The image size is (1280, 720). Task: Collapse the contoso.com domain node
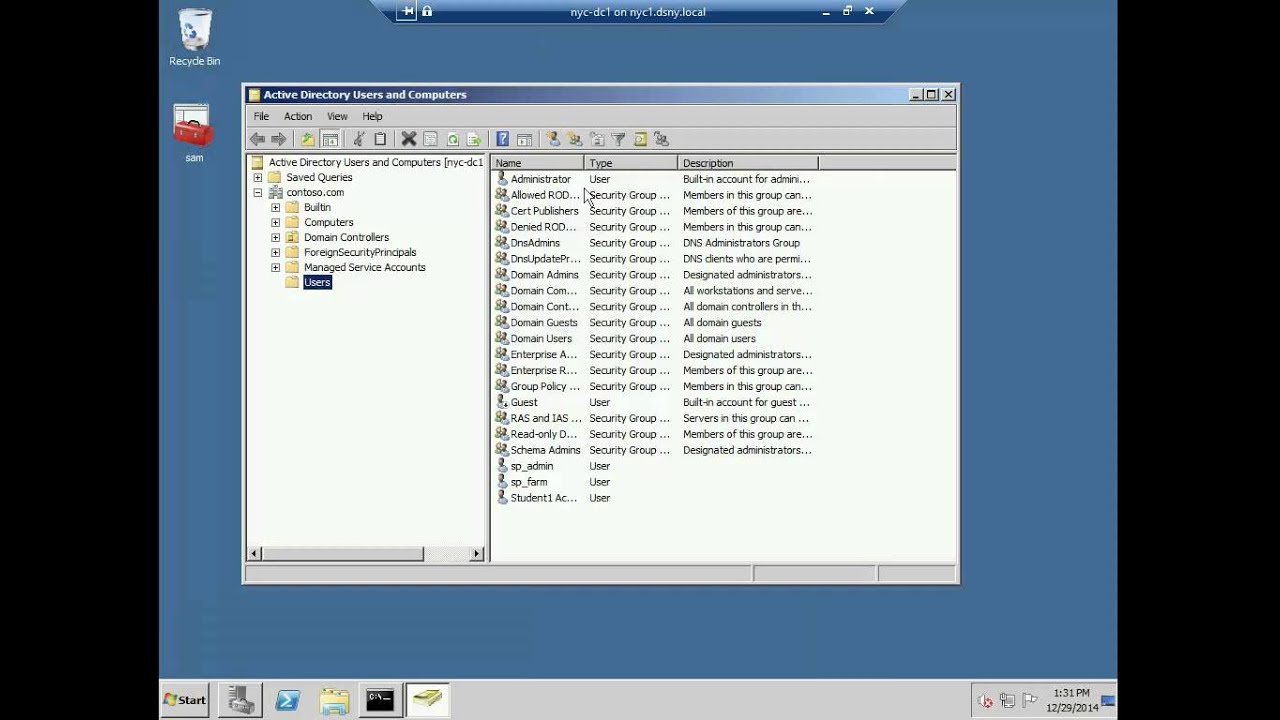(x=257, y=192)
